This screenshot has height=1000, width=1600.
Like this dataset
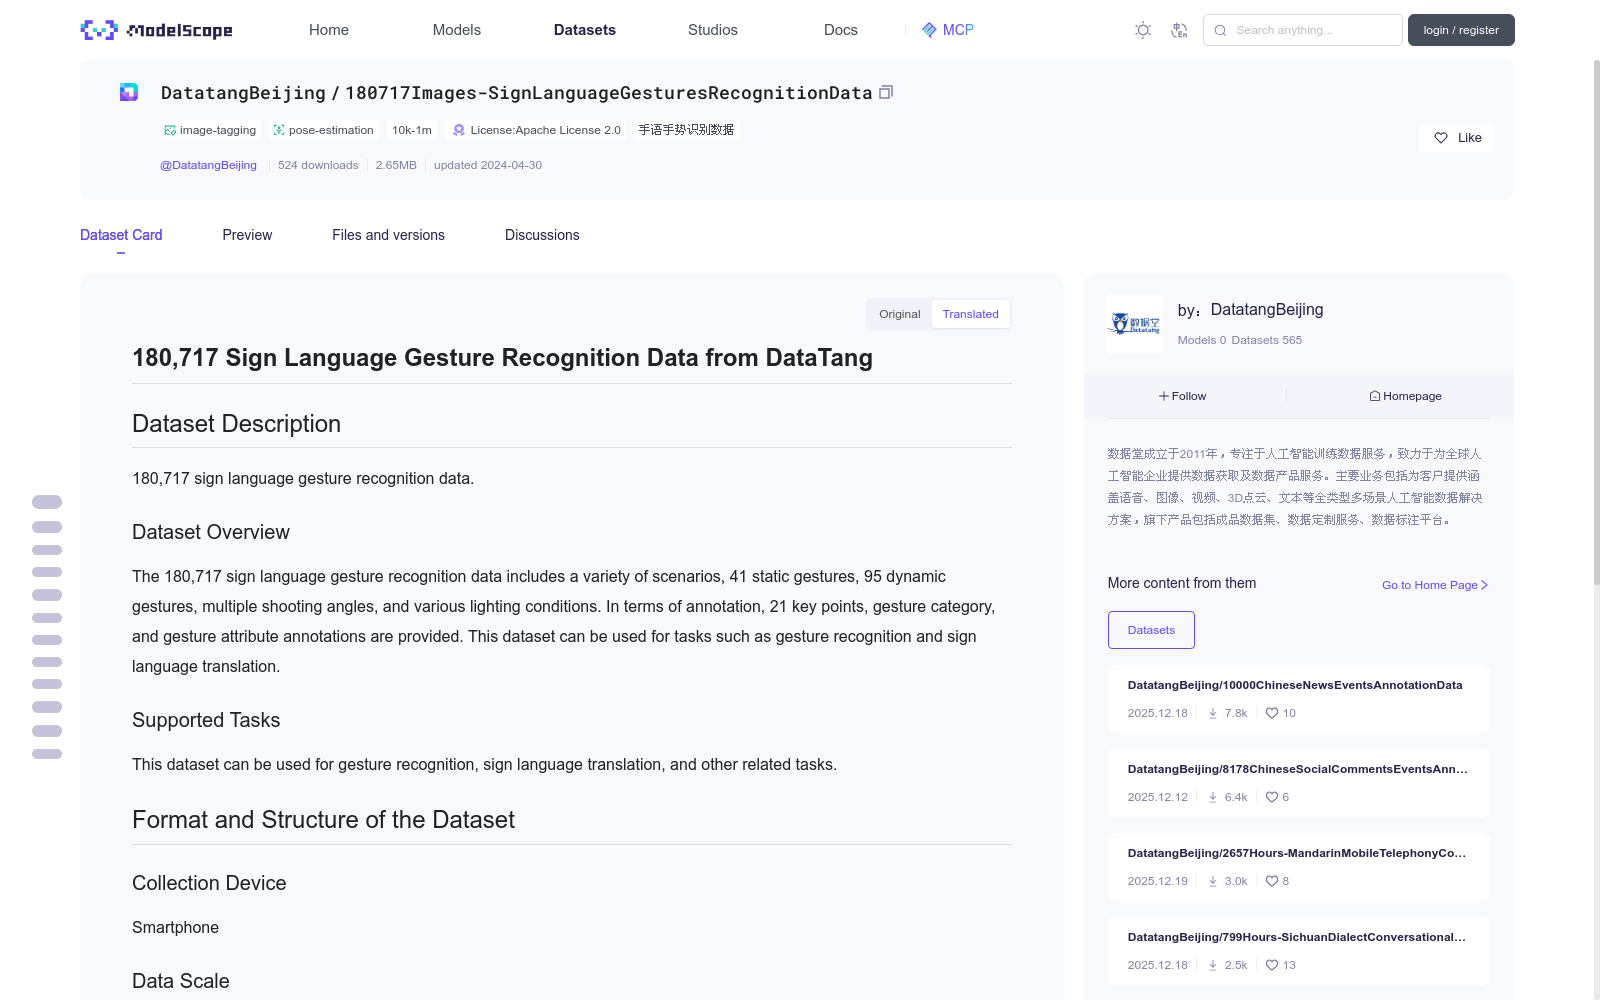(x=1456, y=138)
